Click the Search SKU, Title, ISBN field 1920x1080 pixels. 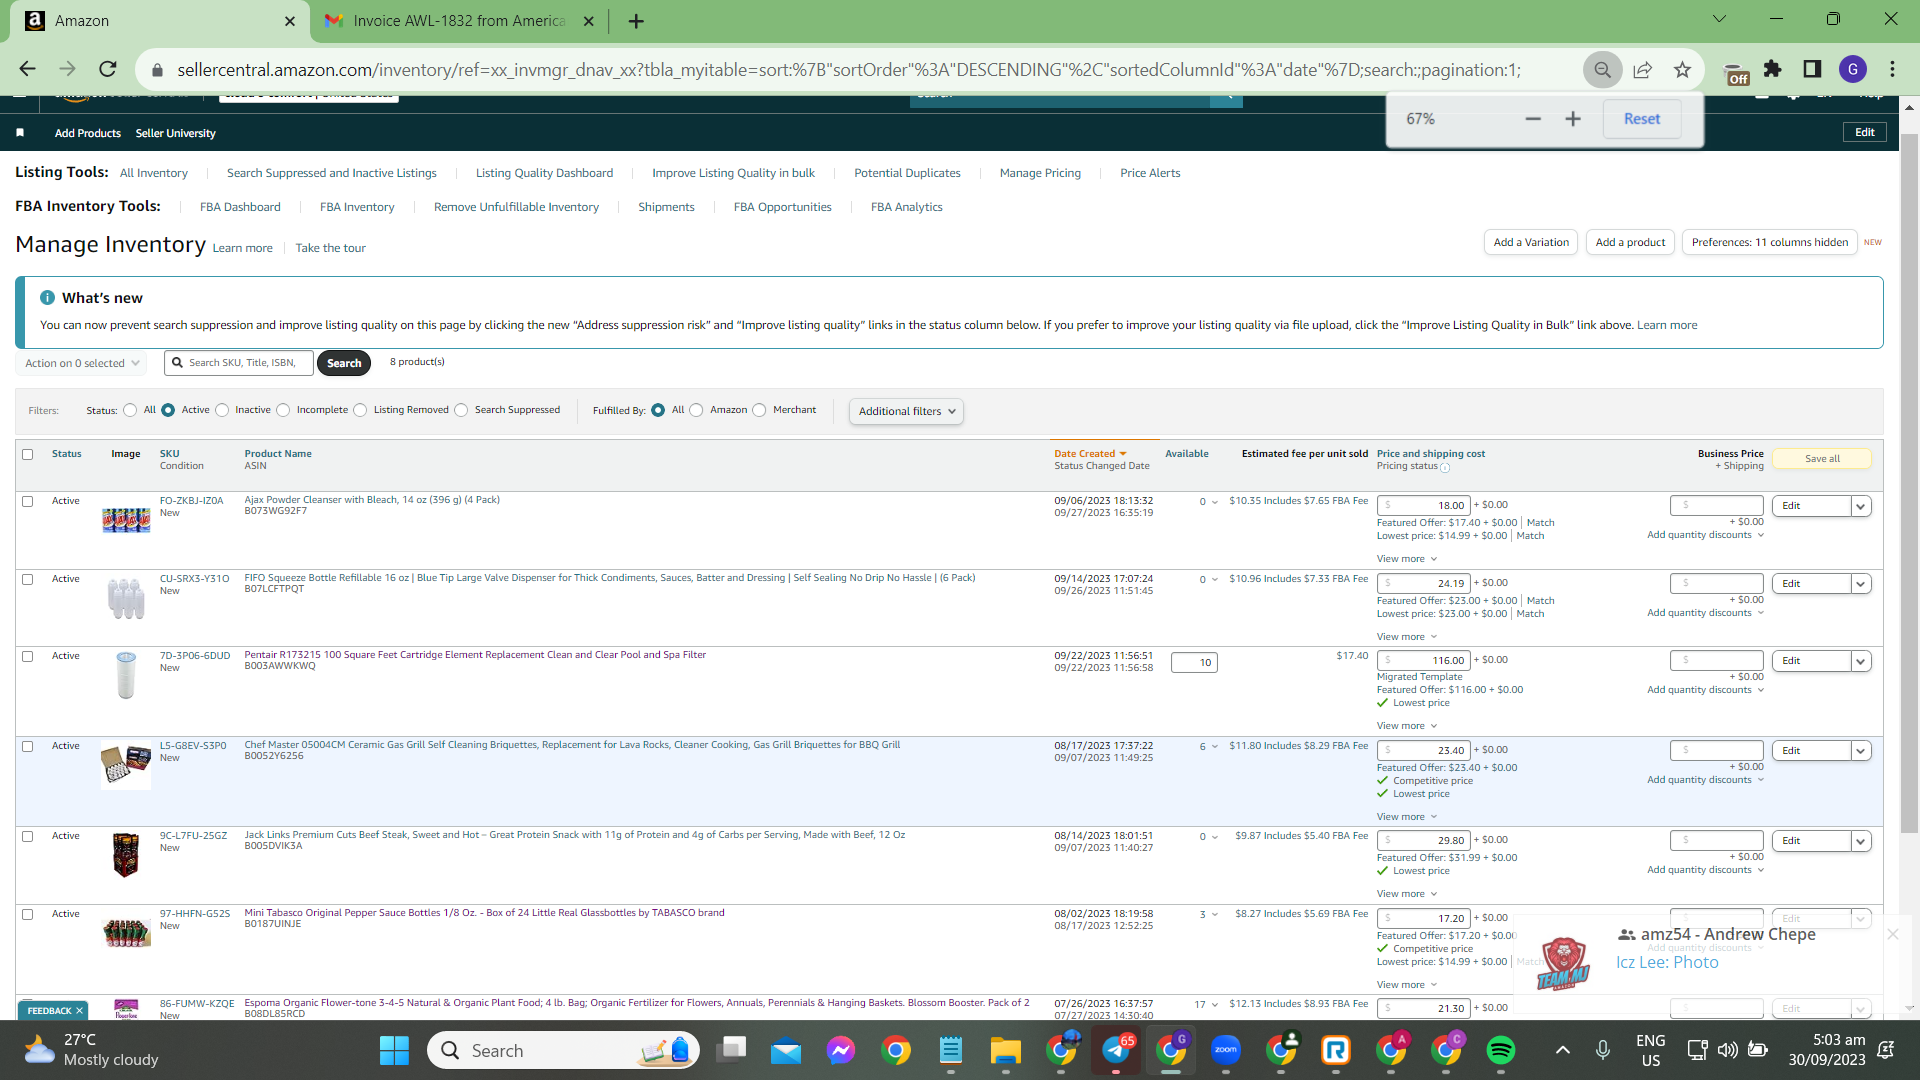[240, 363]
